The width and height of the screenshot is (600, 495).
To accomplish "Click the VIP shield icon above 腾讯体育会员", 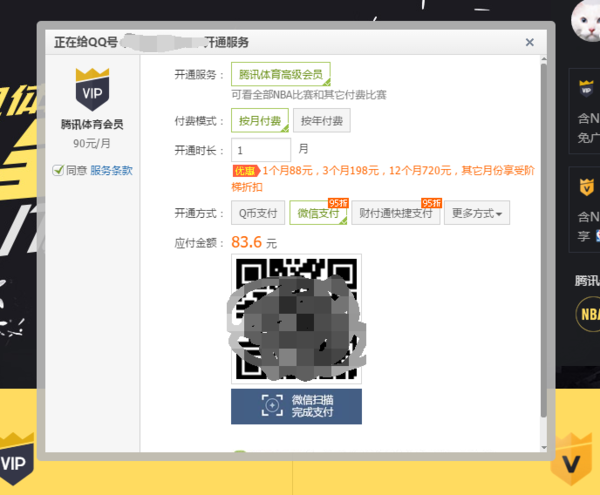I will 92,90.
